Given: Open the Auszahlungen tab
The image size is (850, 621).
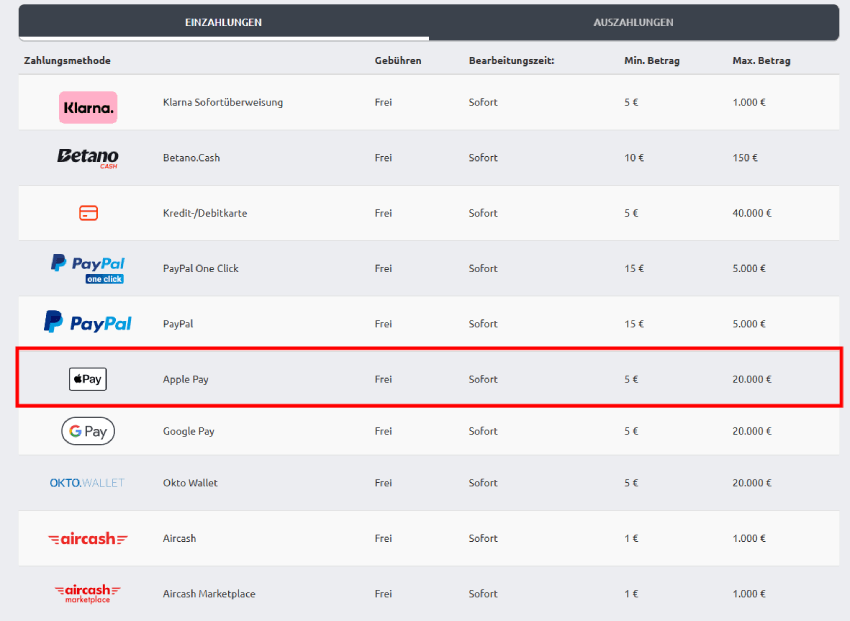Looking at the screenshot, I should point(633,22).
